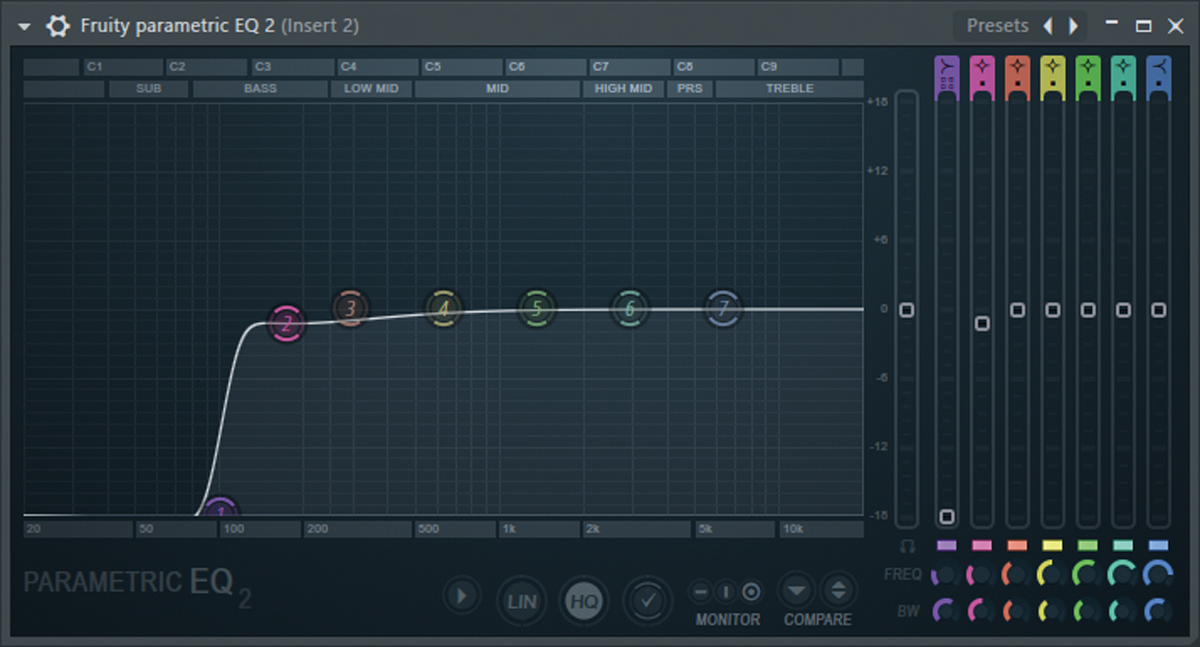1200x647 pixels.
Task: Click the play arrow button left of LIN
Action: point(461,596)
